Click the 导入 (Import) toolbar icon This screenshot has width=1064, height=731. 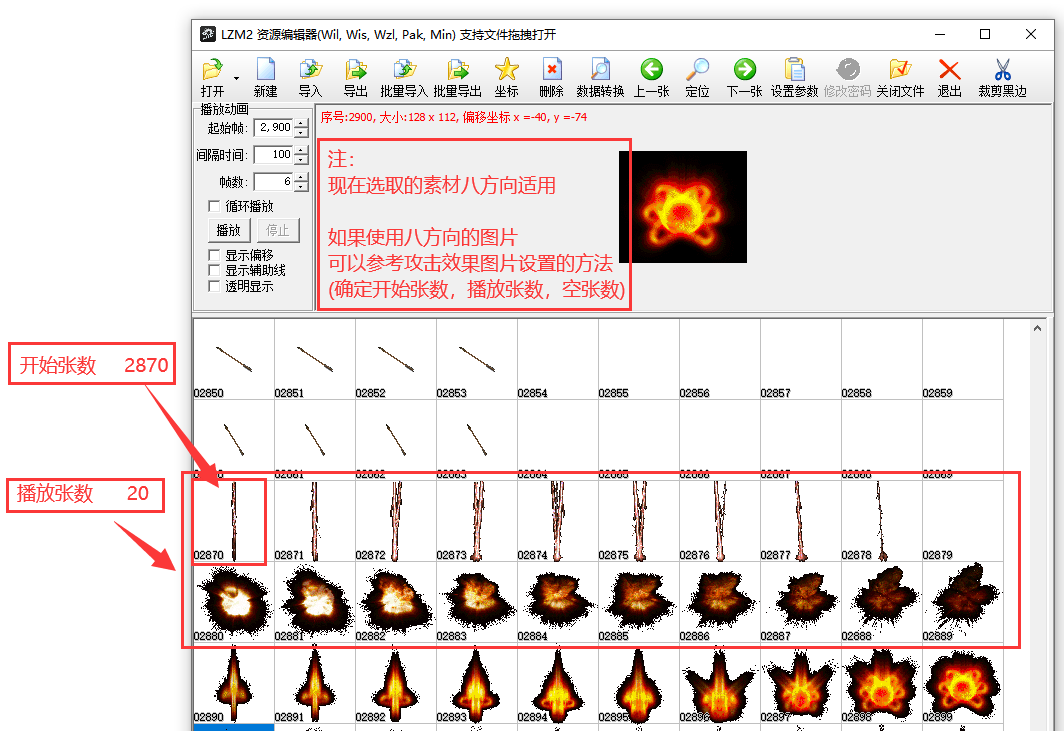click(310, 70)
